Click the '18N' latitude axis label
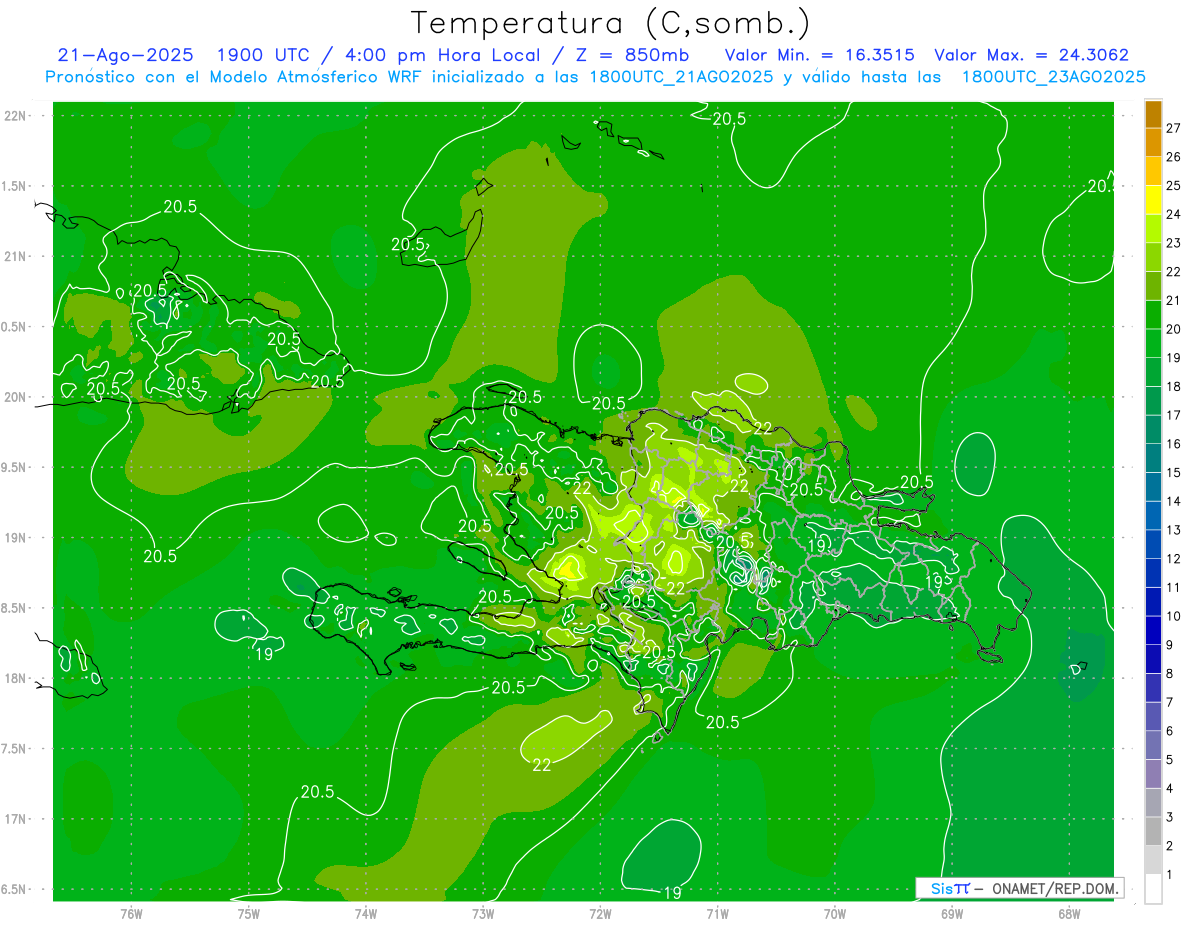 15,678
